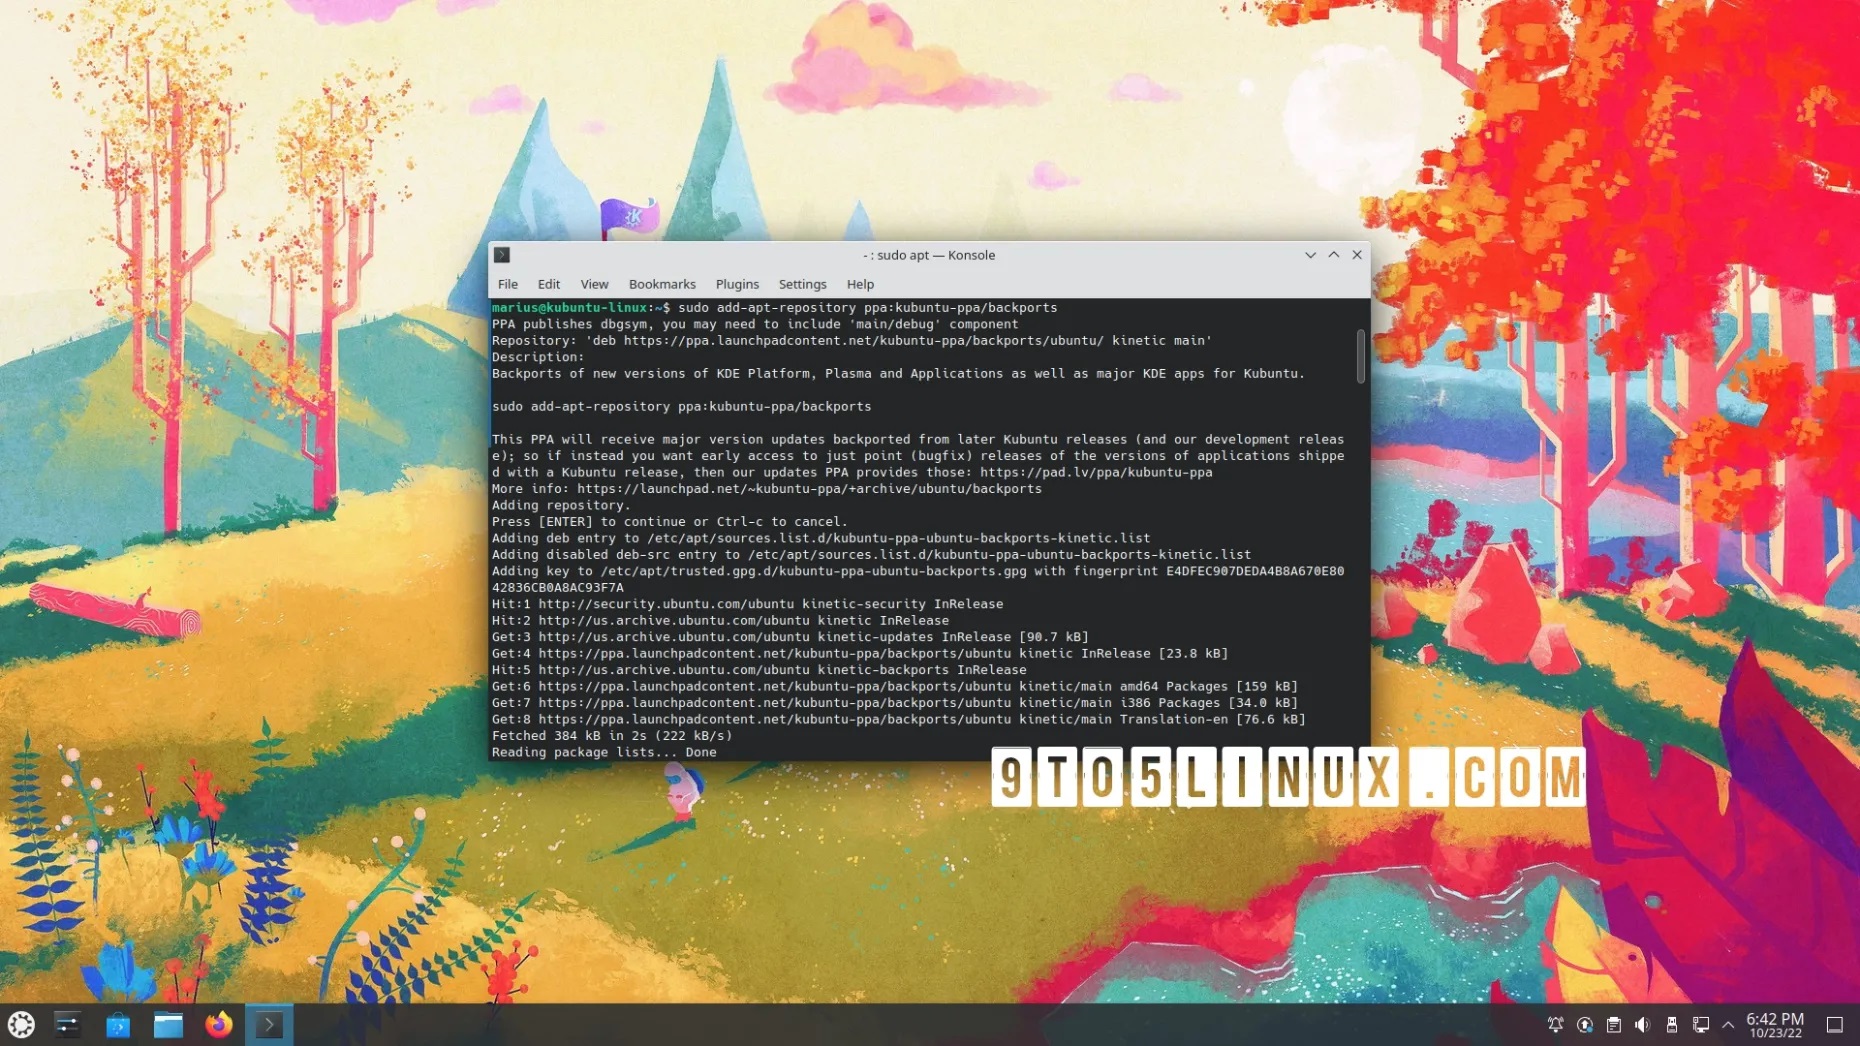
Task: Open the Settings menu in Konsole
Action: click(x=802, y=284)
